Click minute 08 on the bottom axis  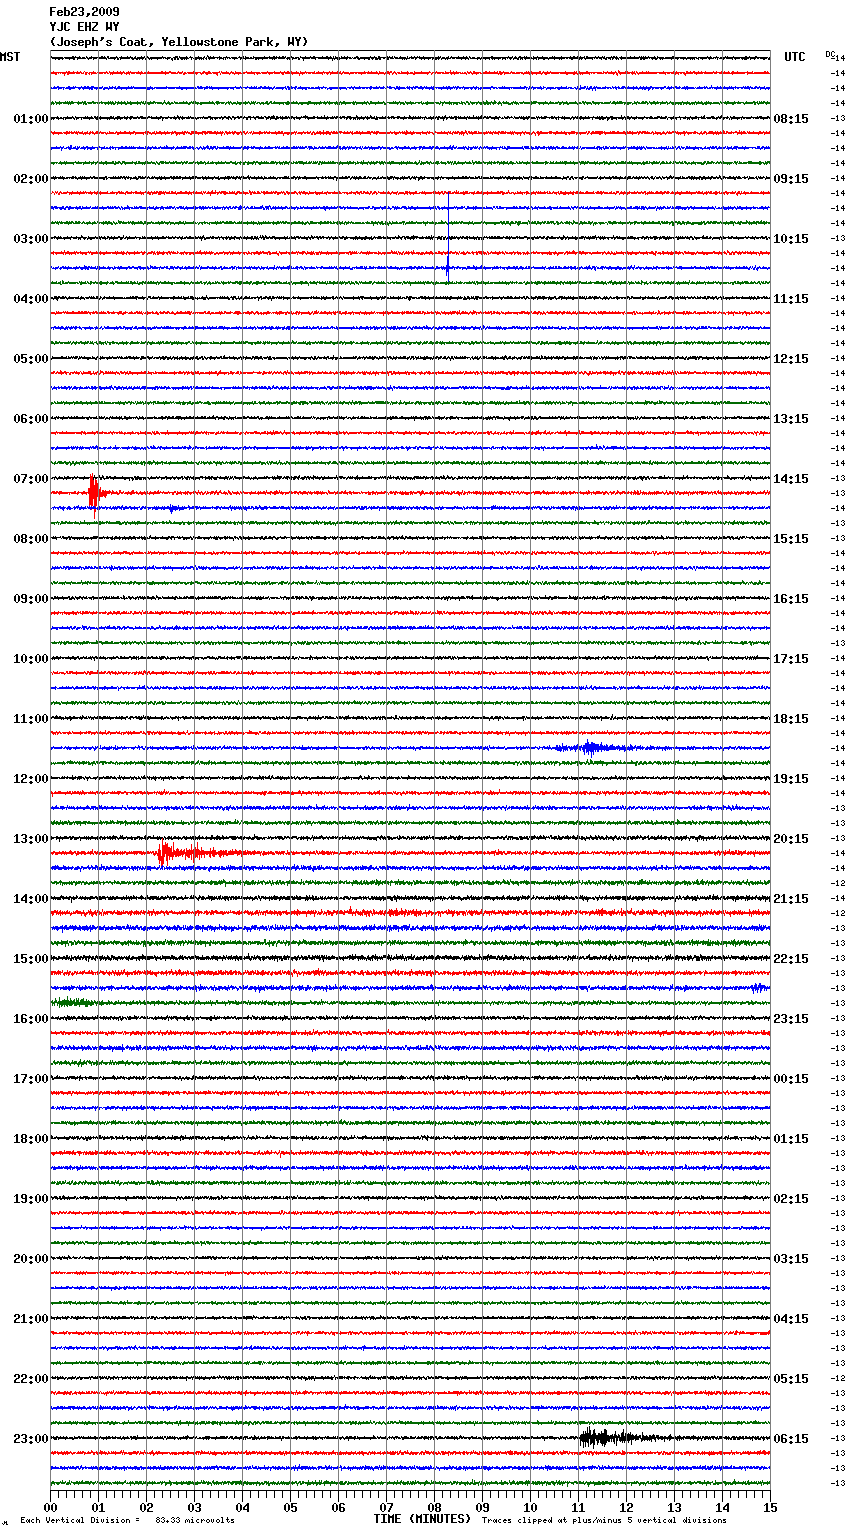pyautogui.click(x=434, y=1507)
